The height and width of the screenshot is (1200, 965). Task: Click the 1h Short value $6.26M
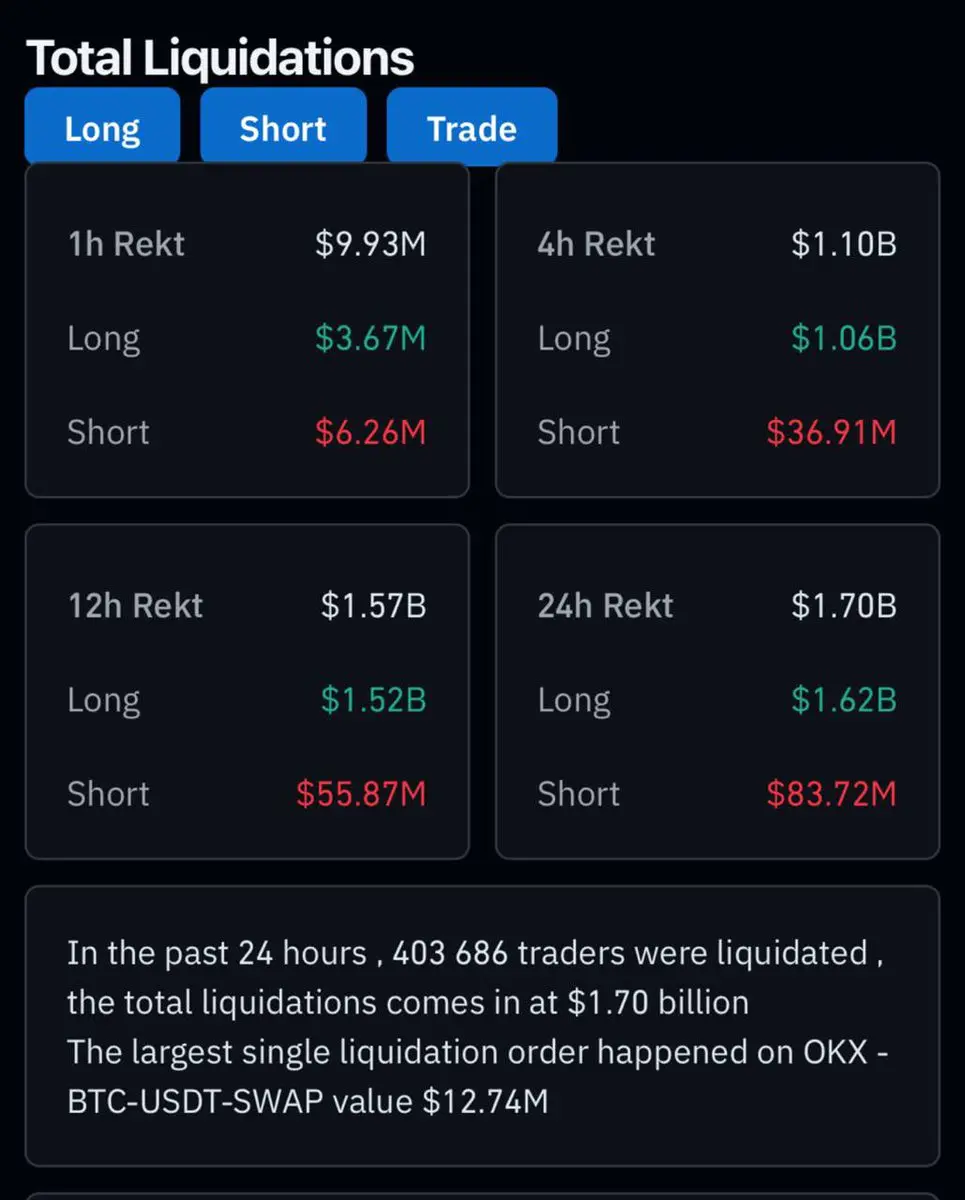[x=371, y=432]
